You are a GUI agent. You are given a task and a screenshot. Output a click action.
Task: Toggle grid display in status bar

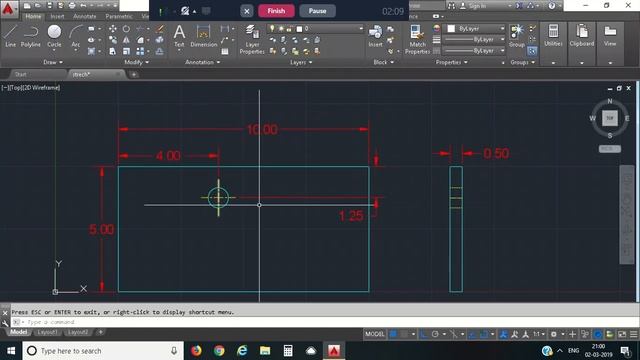393,334
